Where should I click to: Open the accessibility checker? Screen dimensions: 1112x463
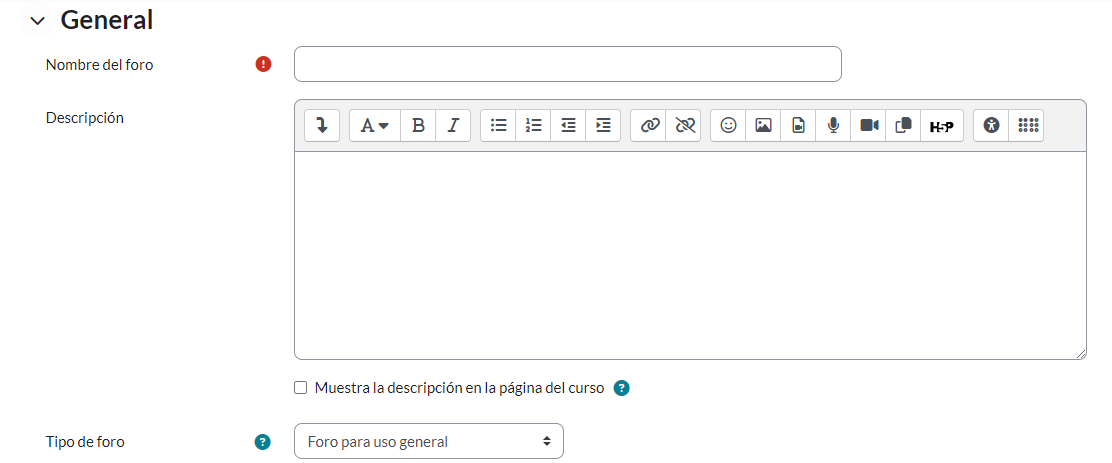[991, 125]
